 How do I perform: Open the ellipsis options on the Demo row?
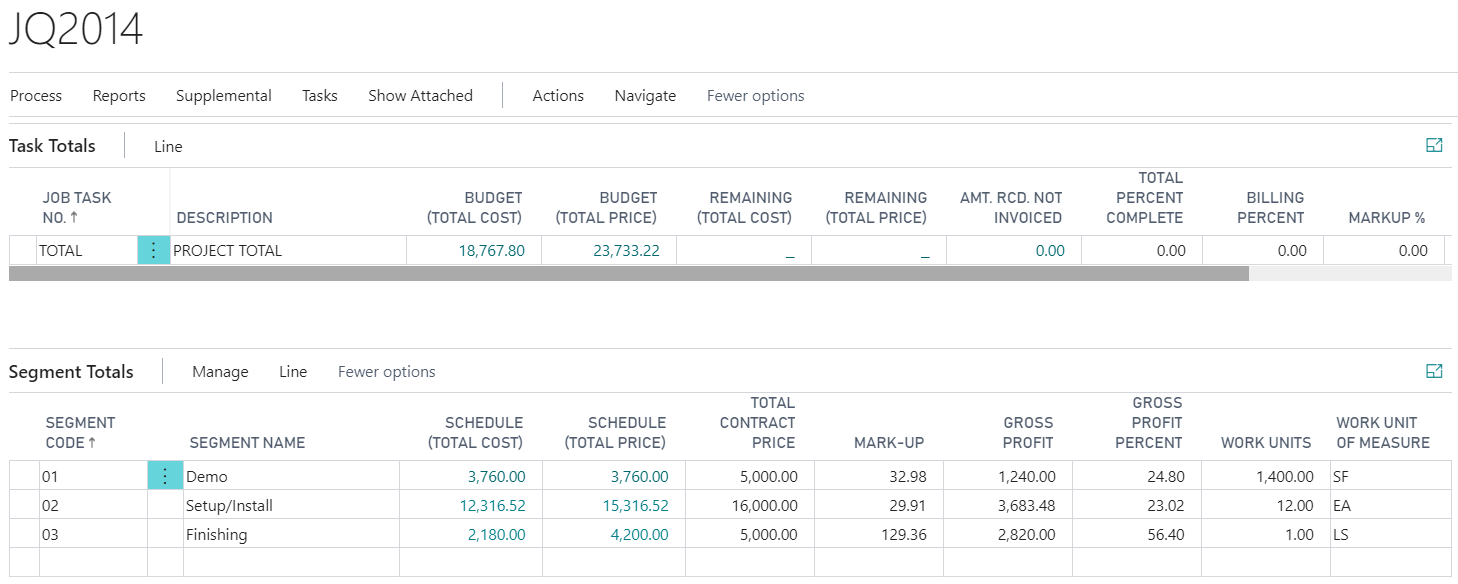tap(164, 475)
